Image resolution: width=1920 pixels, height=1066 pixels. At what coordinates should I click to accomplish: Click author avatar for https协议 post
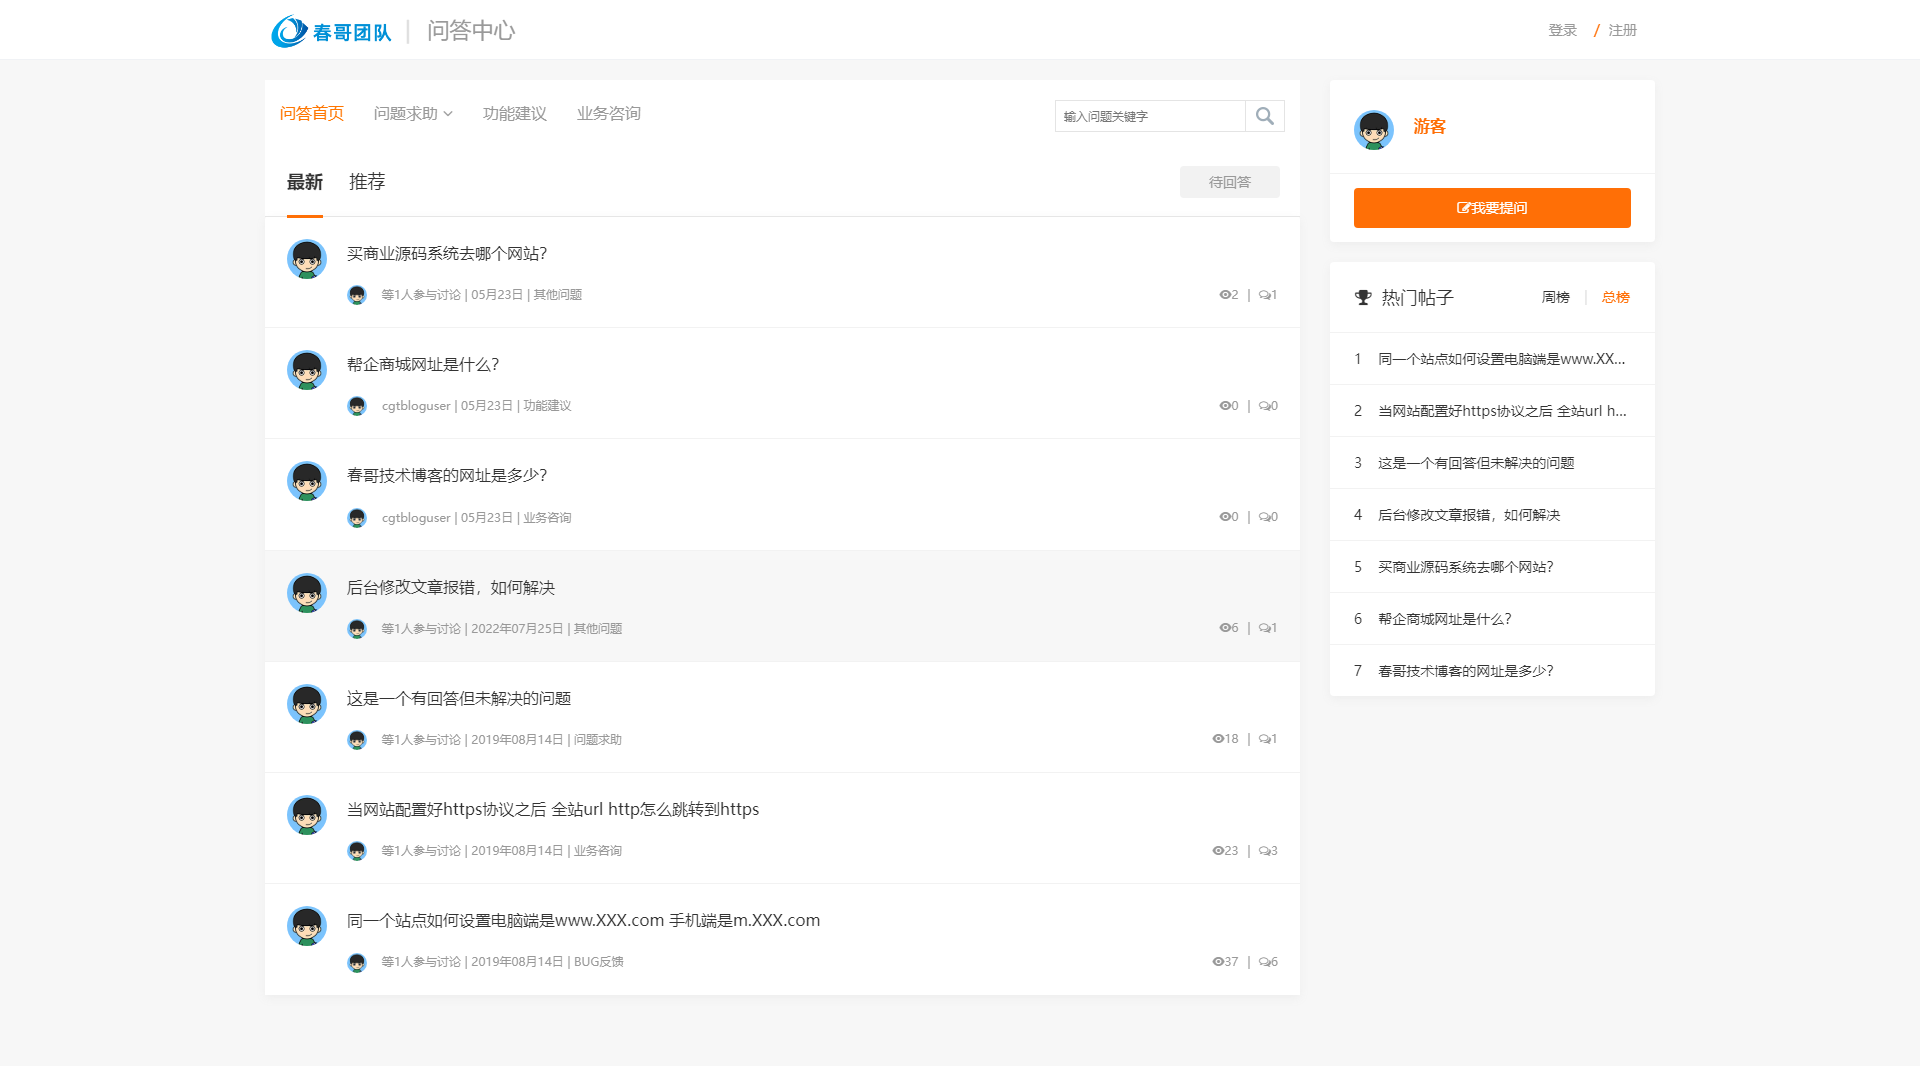coord(307,815)
